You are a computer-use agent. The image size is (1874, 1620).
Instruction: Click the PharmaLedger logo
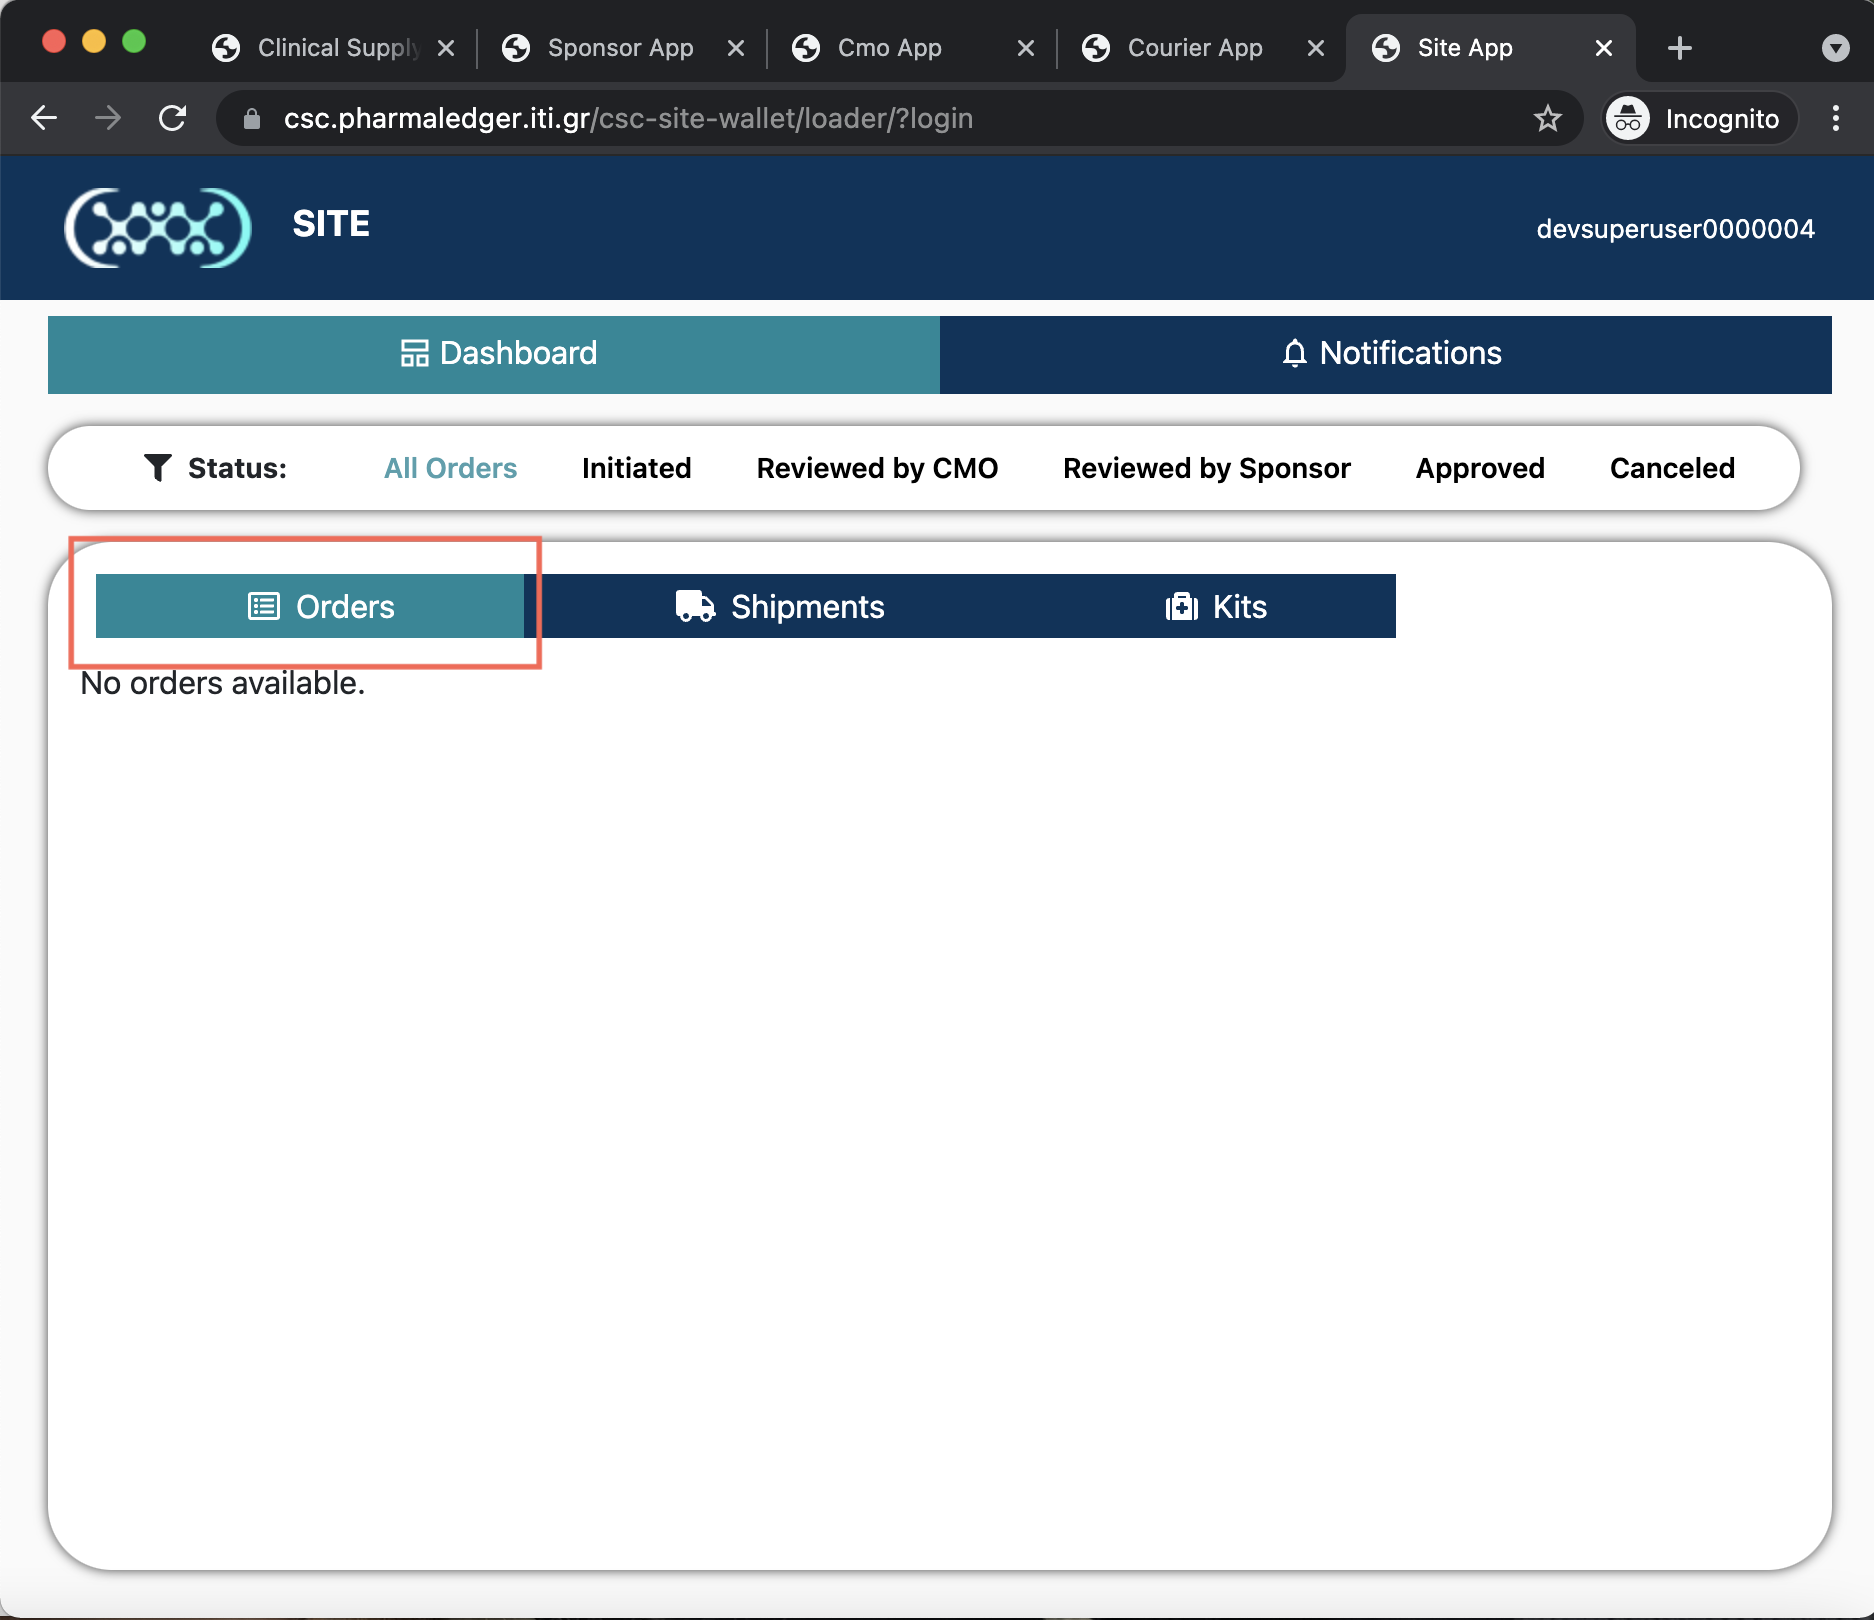pyautogui.click(x=158, y=228)
